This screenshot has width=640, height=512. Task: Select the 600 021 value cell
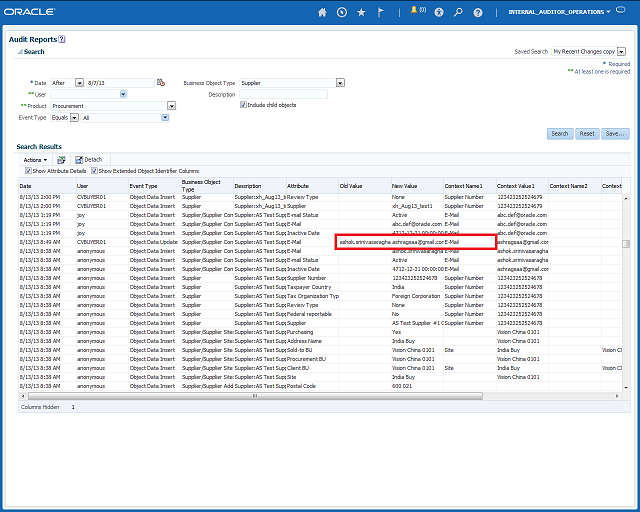click(417, 386)
